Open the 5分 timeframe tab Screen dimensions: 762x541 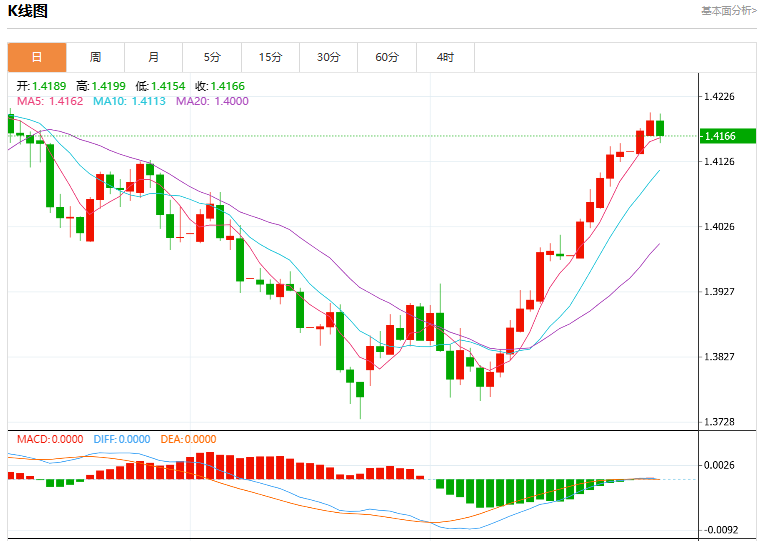point(212,57)
